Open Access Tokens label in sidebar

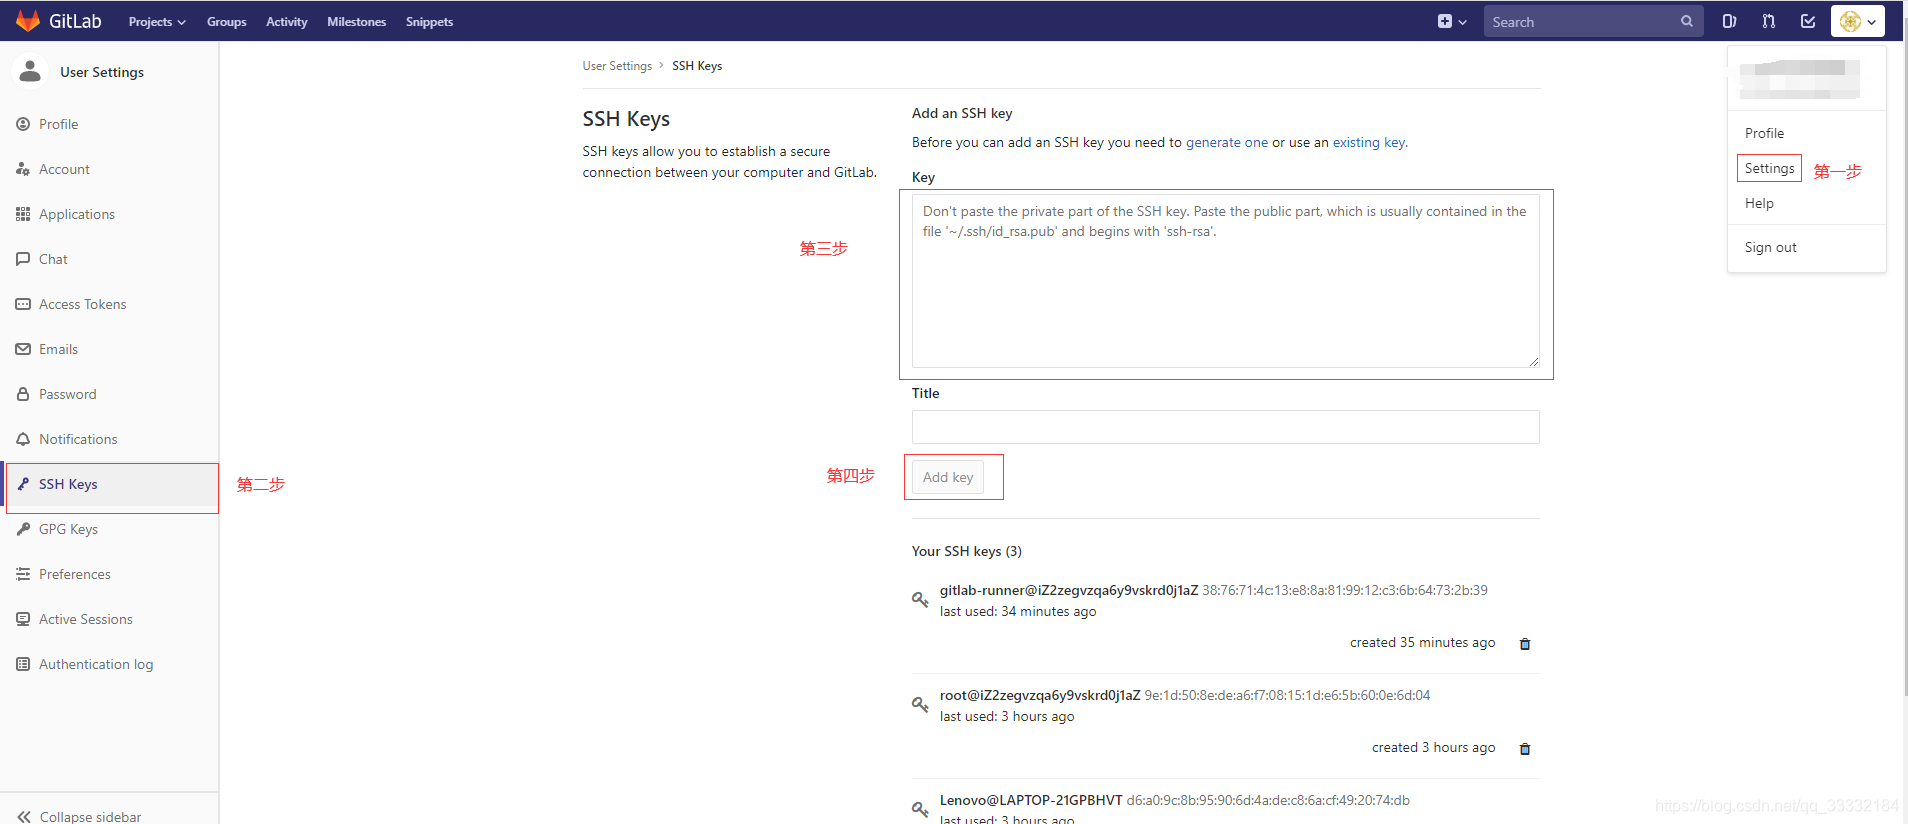pos(83,304)
